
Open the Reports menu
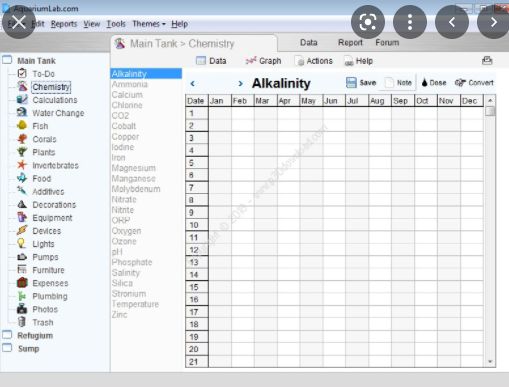pyautogui.click(x=64, y=24)
